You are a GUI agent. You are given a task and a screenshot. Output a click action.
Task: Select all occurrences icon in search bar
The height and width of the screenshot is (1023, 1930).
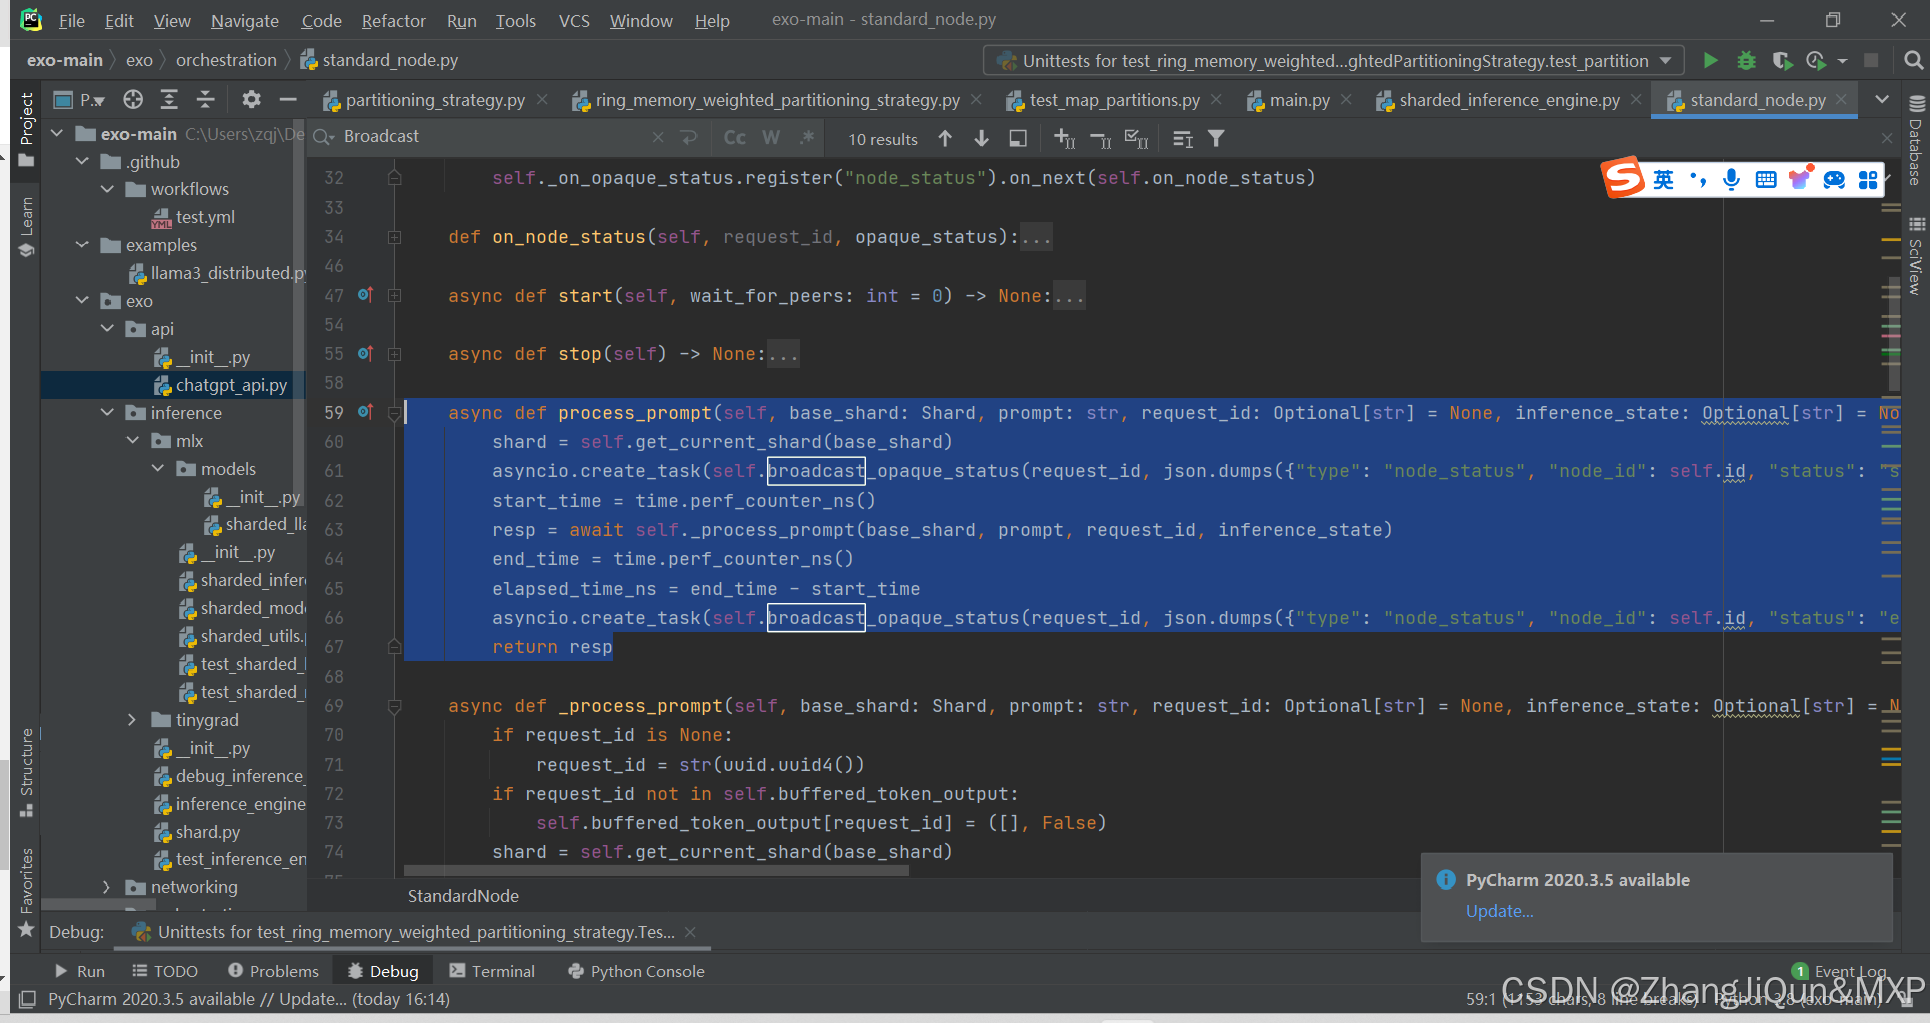tap(1136, 138)
